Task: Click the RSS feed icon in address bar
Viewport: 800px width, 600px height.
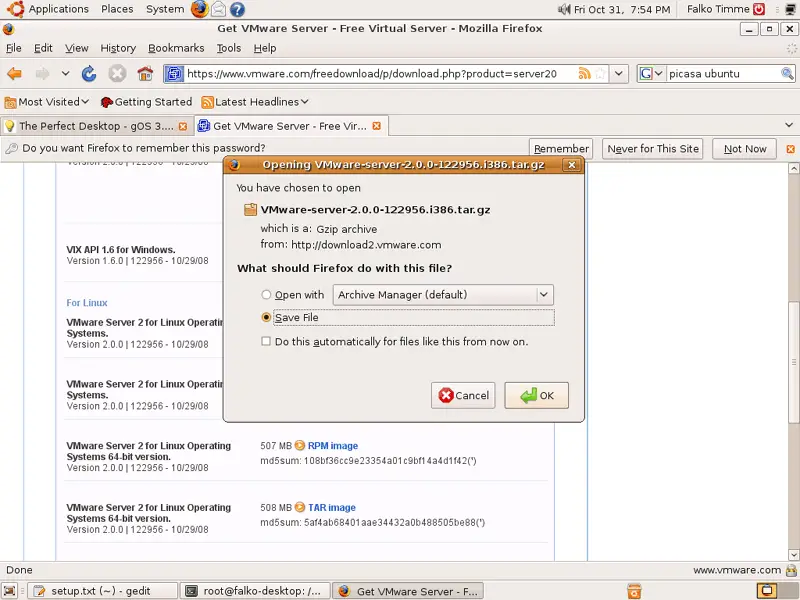Action: point(584,73)
